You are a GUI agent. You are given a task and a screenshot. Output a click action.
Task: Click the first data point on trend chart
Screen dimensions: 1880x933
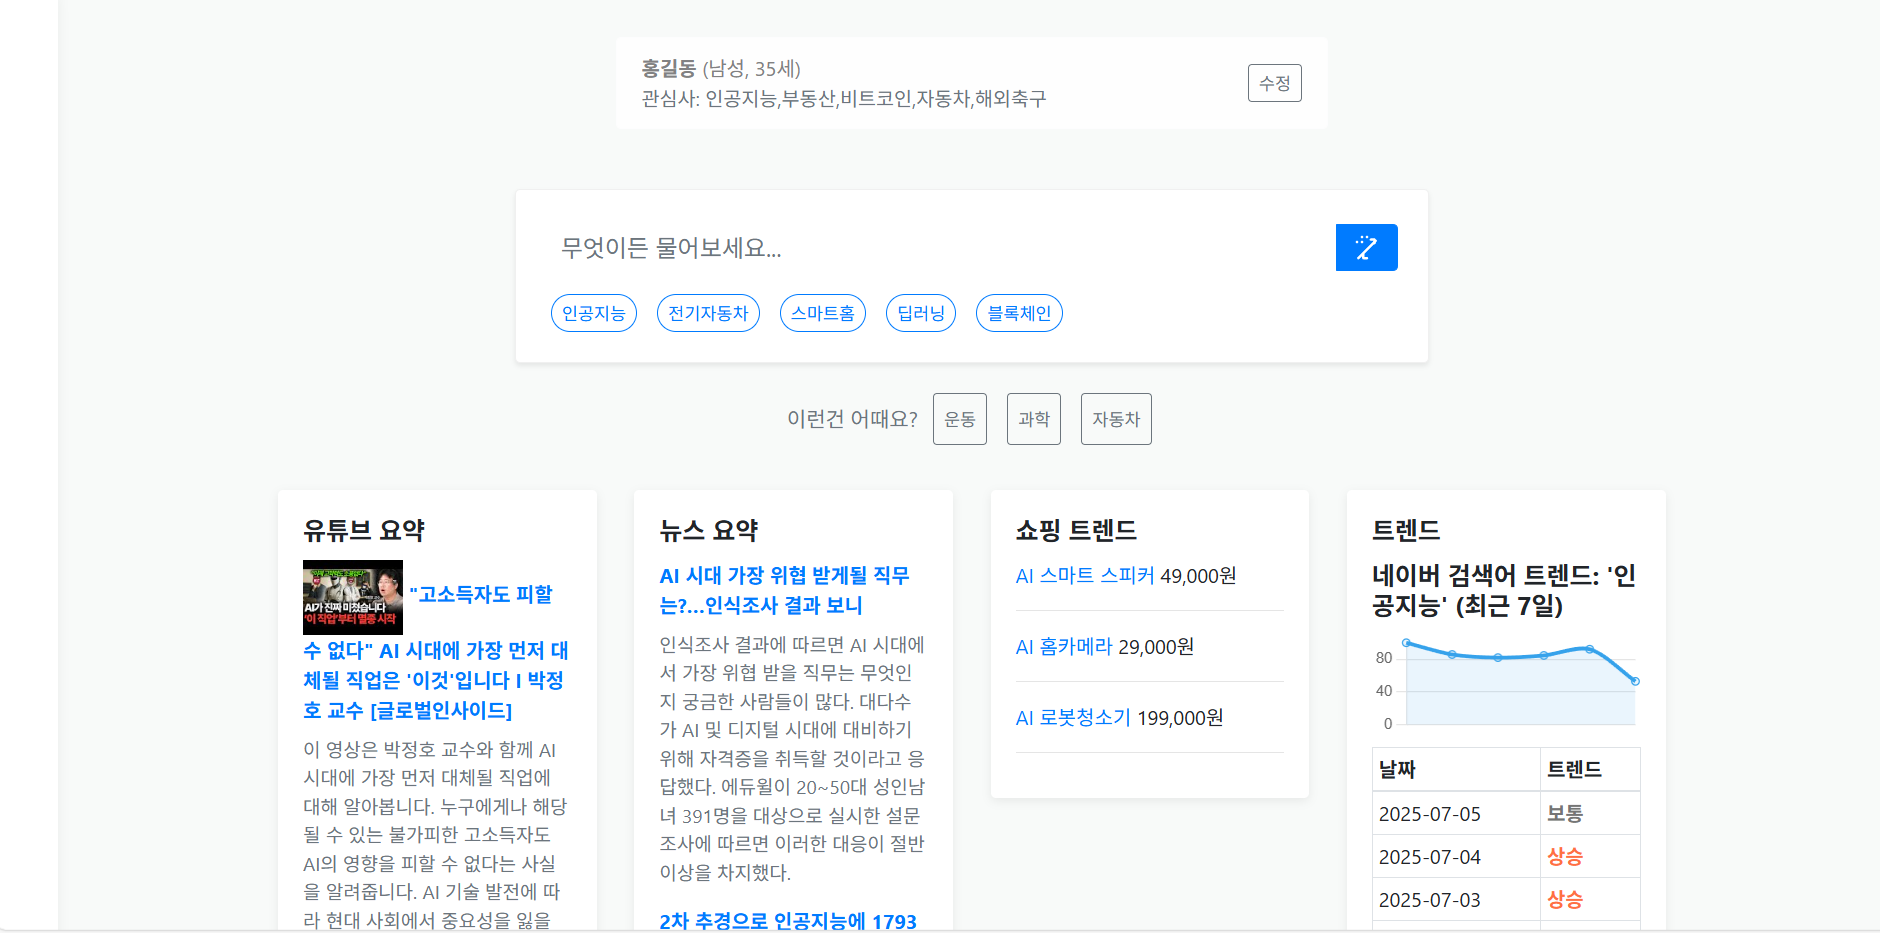(1407, 643)
